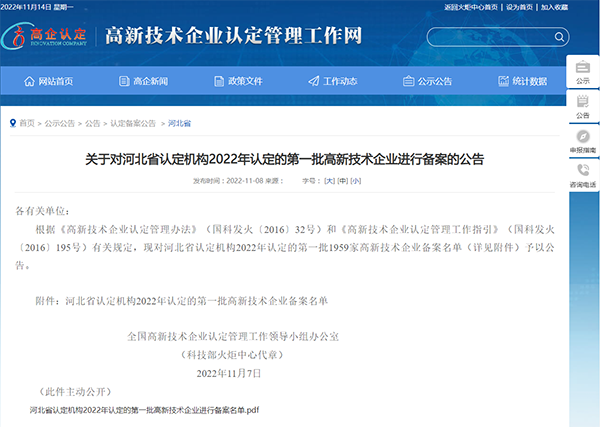Set font size to large 大
Image resolution: width=600 pixels, height=427 pixels.
pos(329,181)
